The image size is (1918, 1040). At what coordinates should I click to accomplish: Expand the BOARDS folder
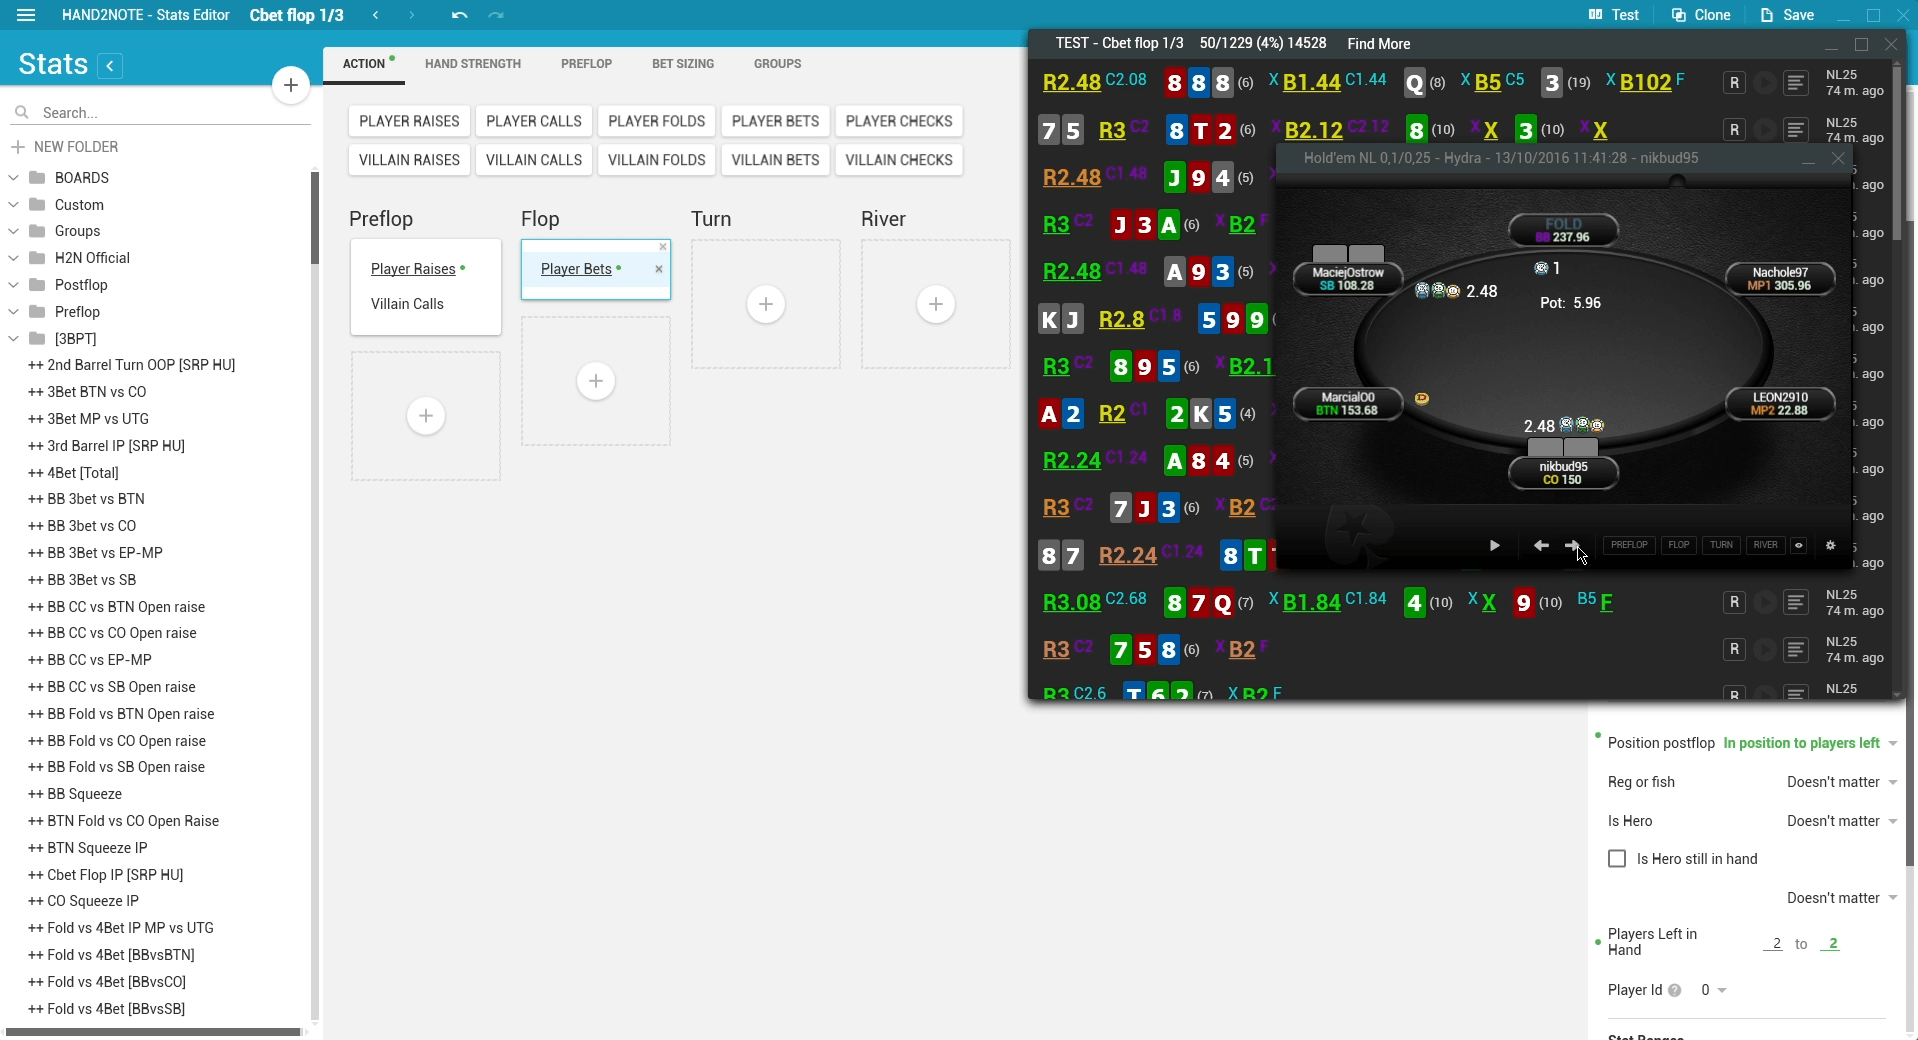[x=14, y=178]
